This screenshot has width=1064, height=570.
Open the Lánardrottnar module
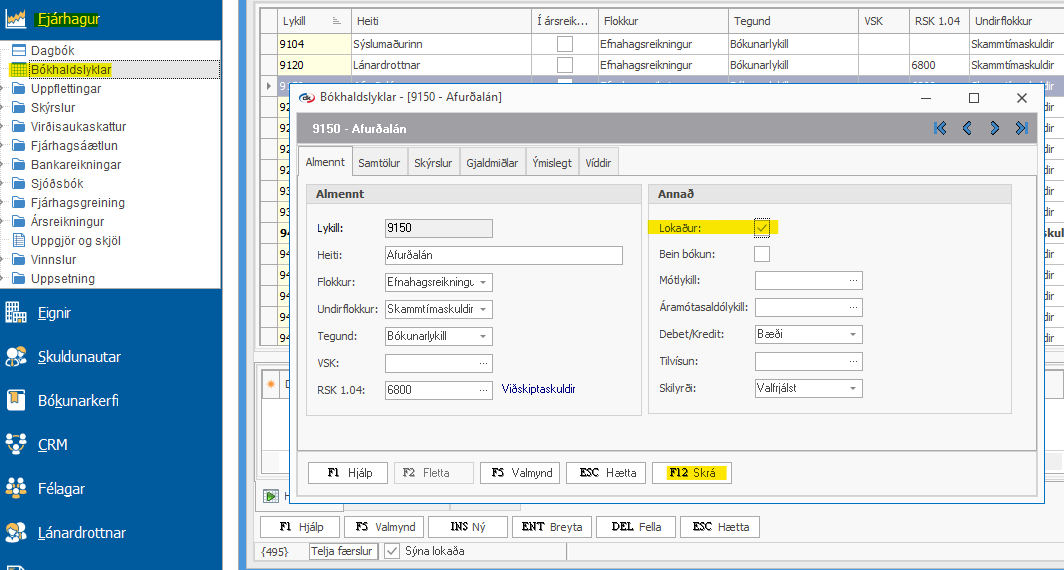coord(81,533)
